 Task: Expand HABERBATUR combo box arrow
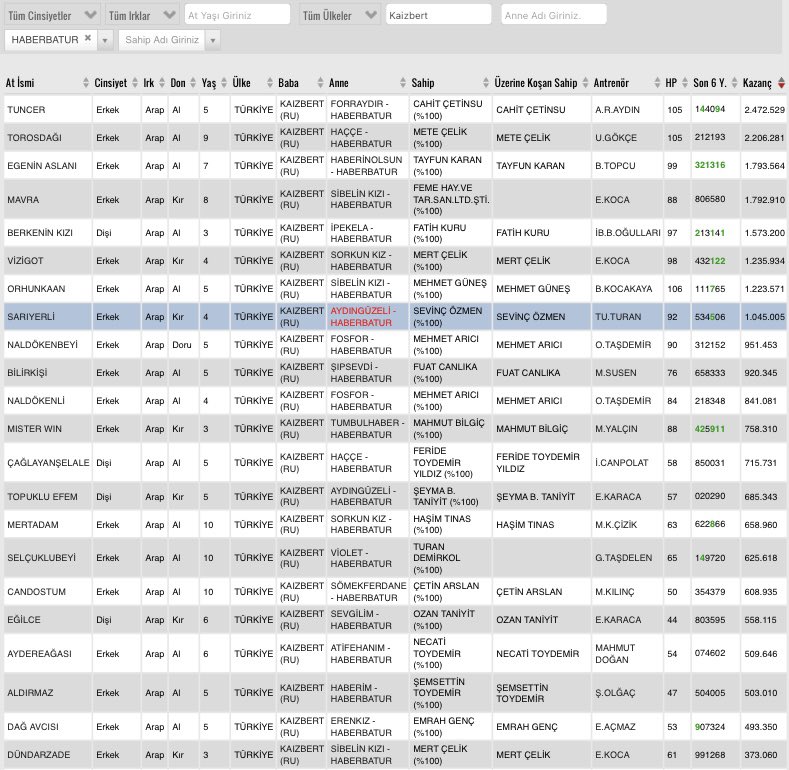[x=105, y=40]
